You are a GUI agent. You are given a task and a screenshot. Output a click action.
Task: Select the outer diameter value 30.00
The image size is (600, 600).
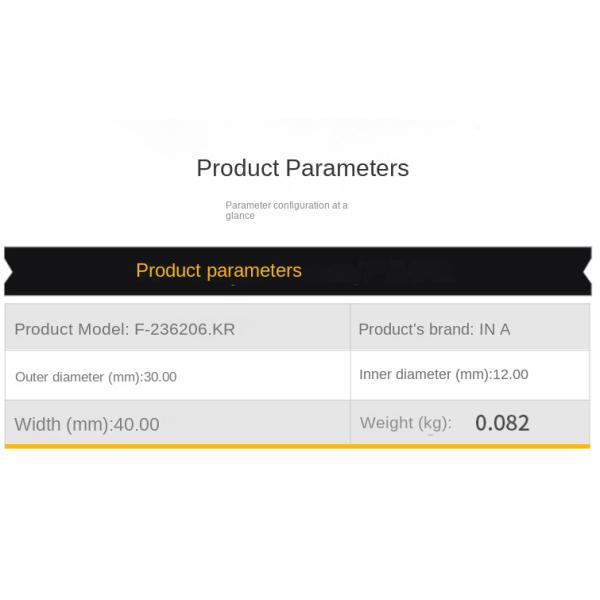[160, 377]
